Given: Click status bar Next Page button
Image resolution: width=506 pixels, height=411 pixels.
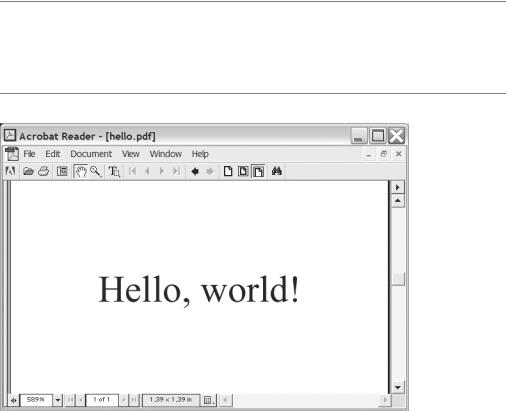Looking at the screenshot, I should point(124,400).
